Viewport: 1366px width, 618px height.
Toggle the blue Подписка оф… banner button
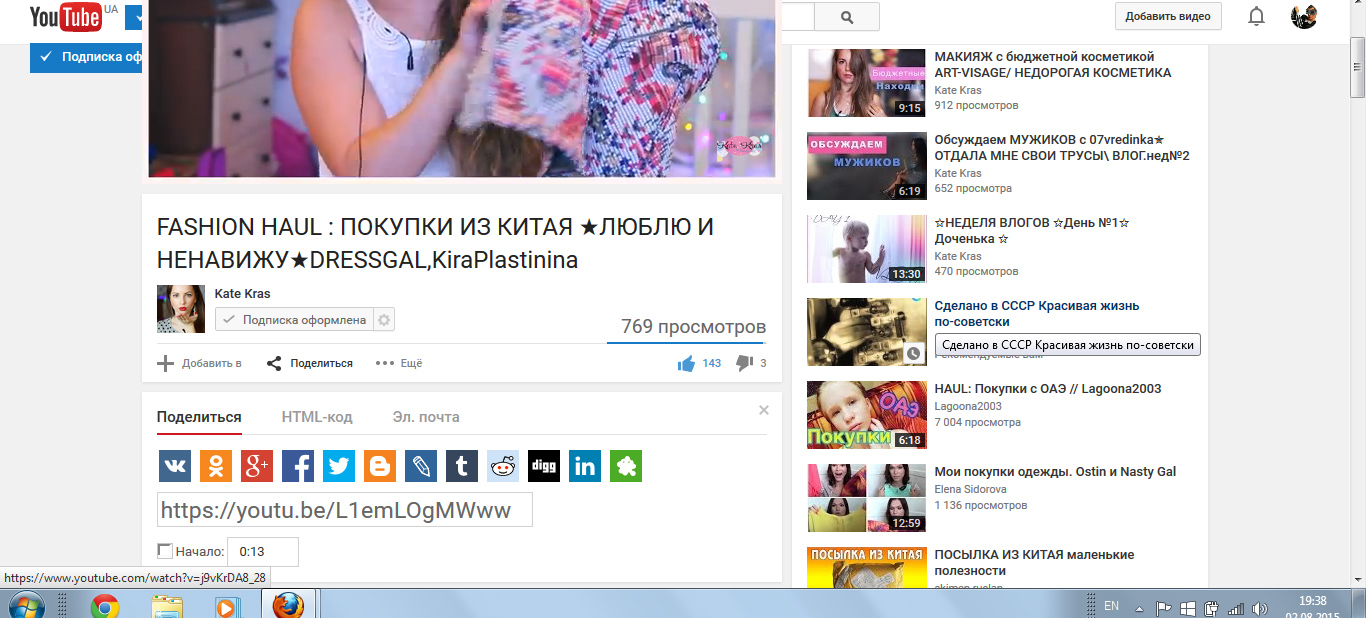(86, 57)
